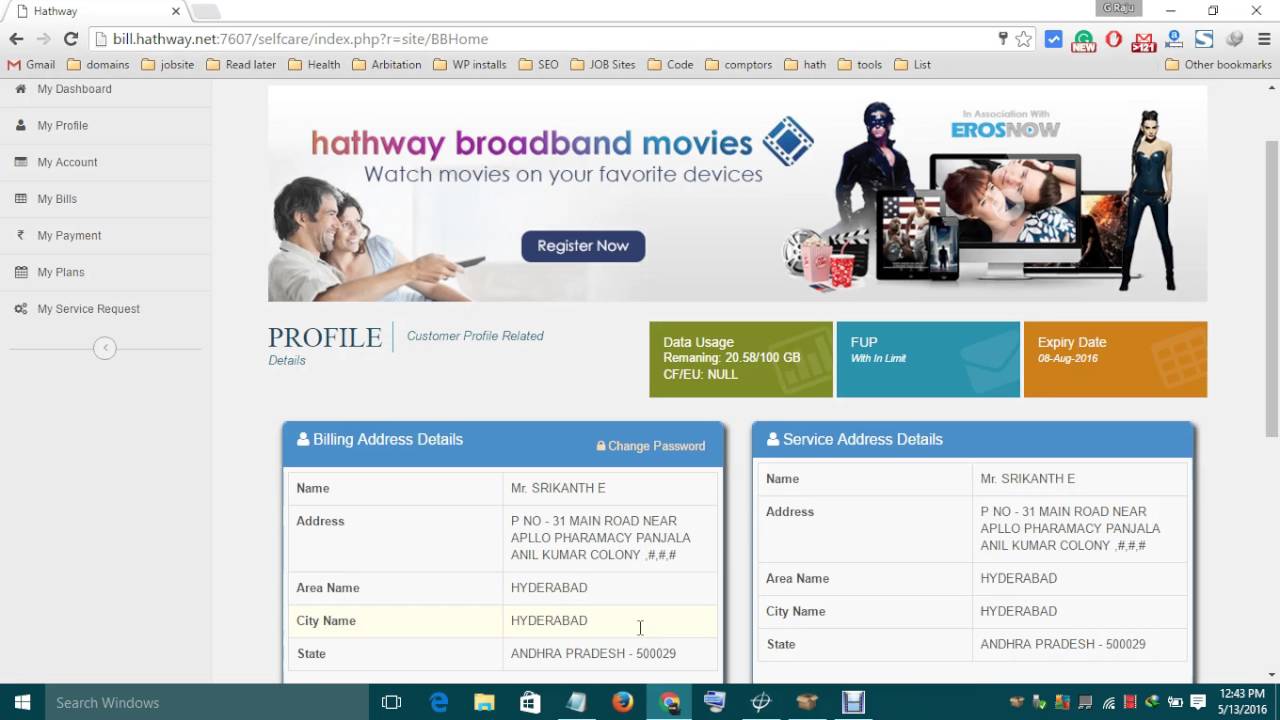Open the Health bookmark folder
The height and width of the screenshot is (720, 1280).
314,64
